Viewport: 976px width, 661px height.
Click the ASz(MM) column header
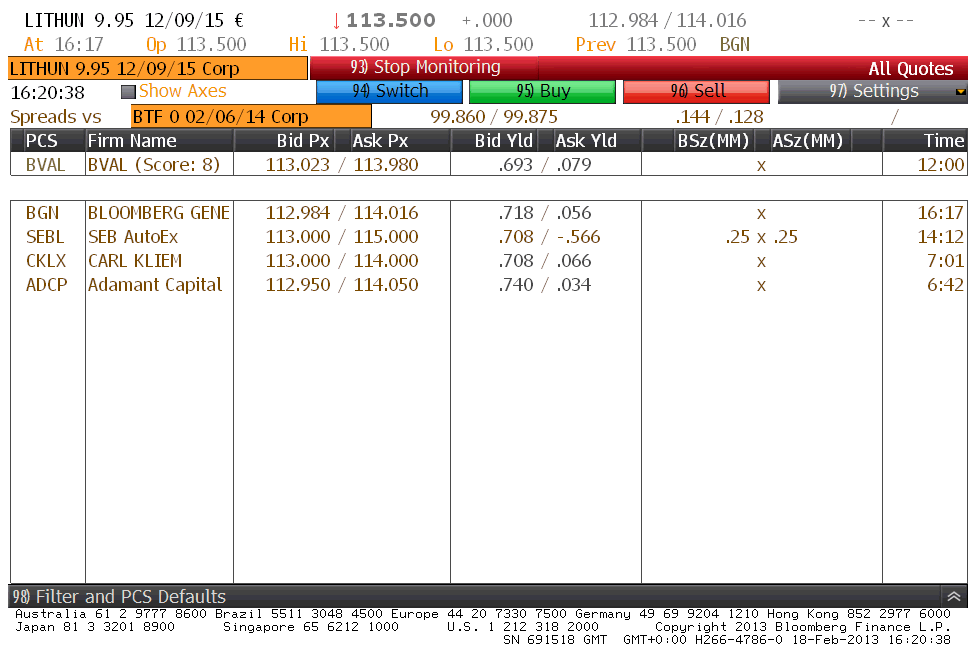coord(807,141)
